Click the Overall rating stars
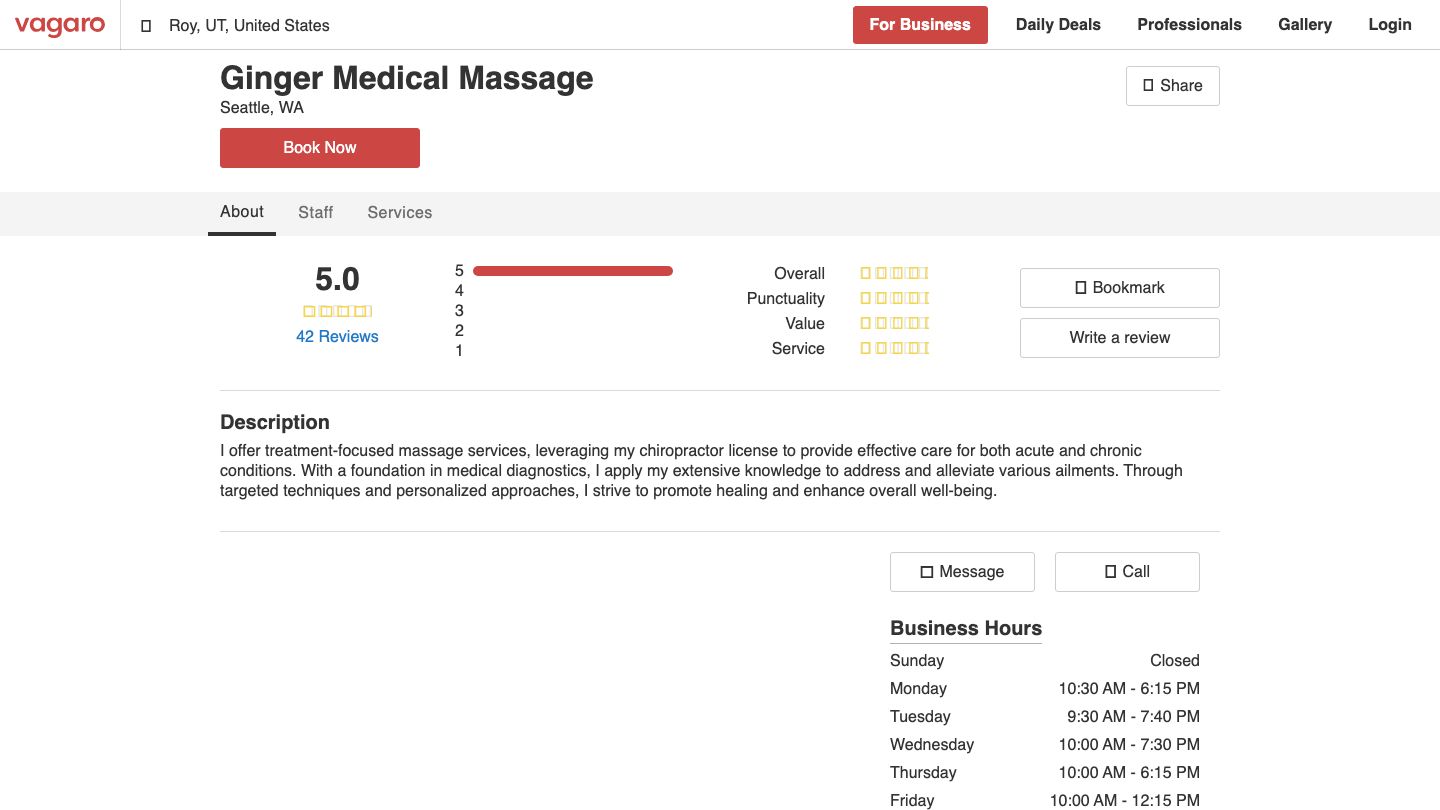The width and height of the screenshot is (1440, 810). tap(894, 272)
